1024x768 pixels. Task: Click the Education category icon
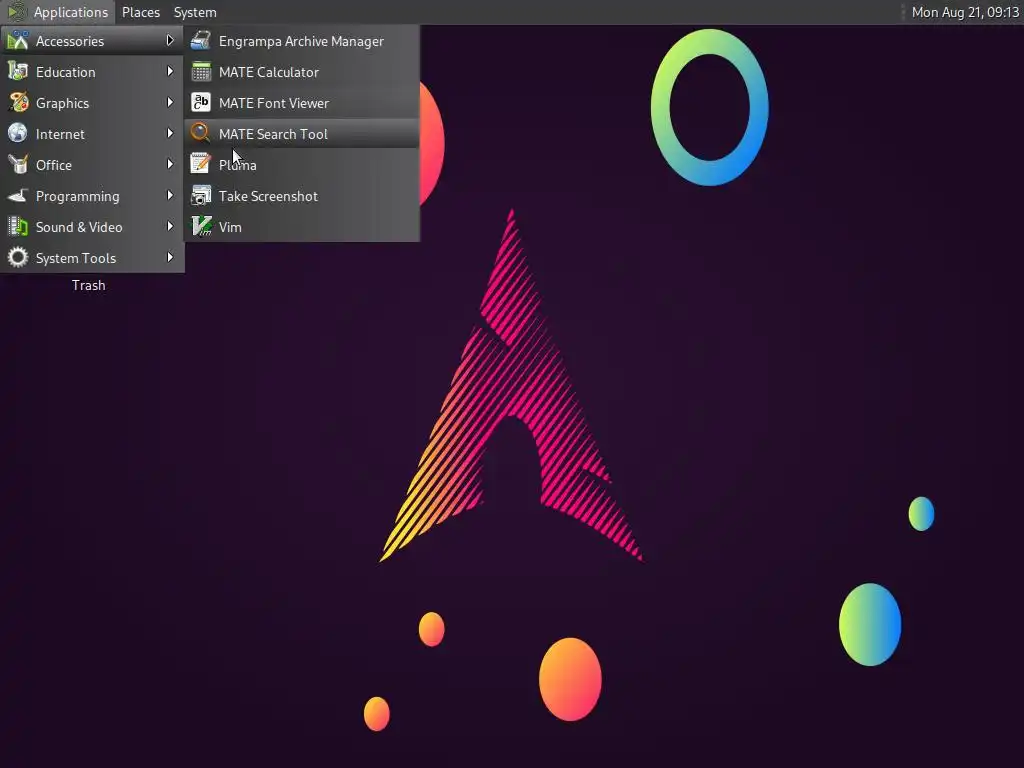(x=18, y=72)
